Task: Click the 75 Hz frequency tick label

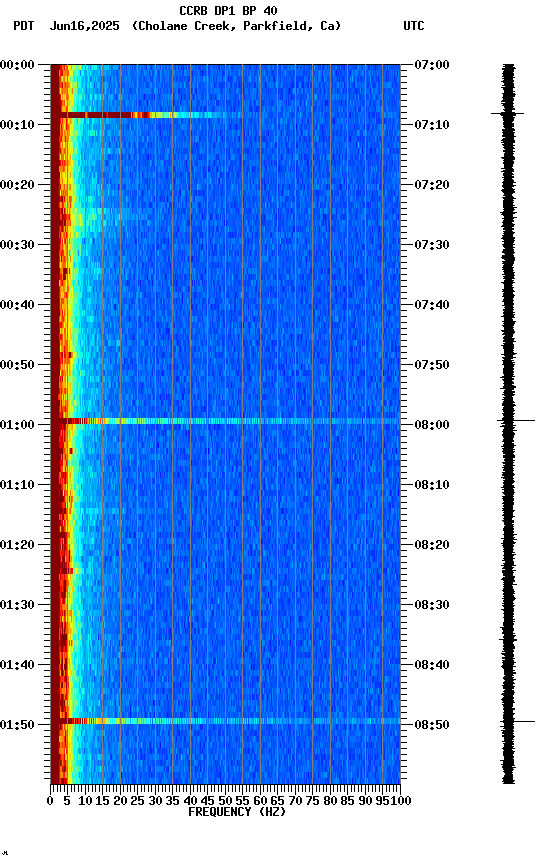Action: [312, 801]
